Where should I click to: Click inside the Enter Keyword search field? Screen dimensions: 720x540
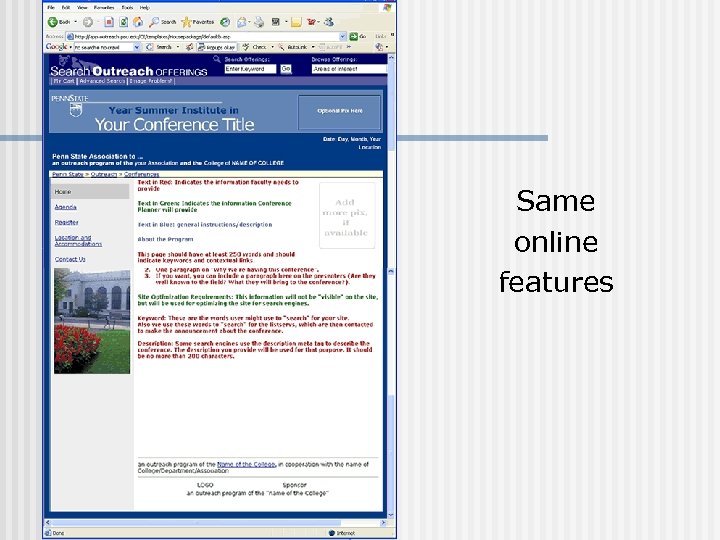click(250, 69)
